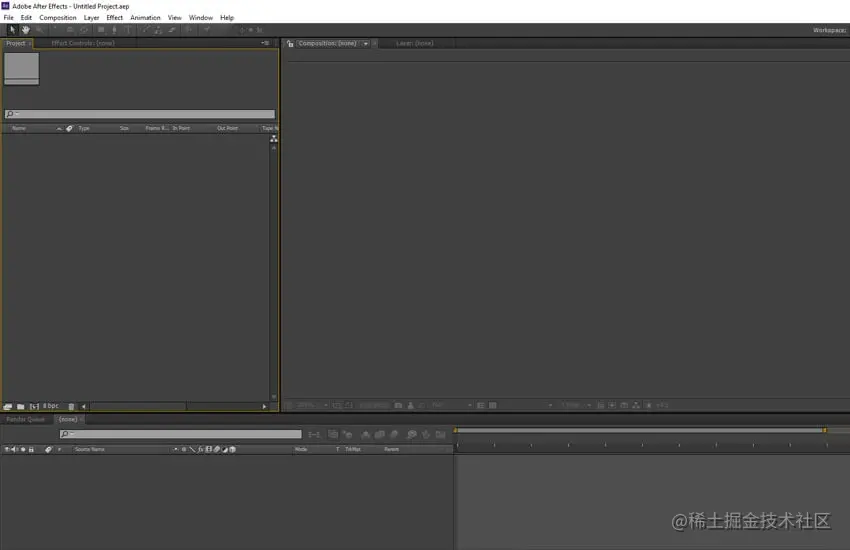Select the Zoom magnifier tool in toolbar
850x550 pixels.
(x=40, y=30)
